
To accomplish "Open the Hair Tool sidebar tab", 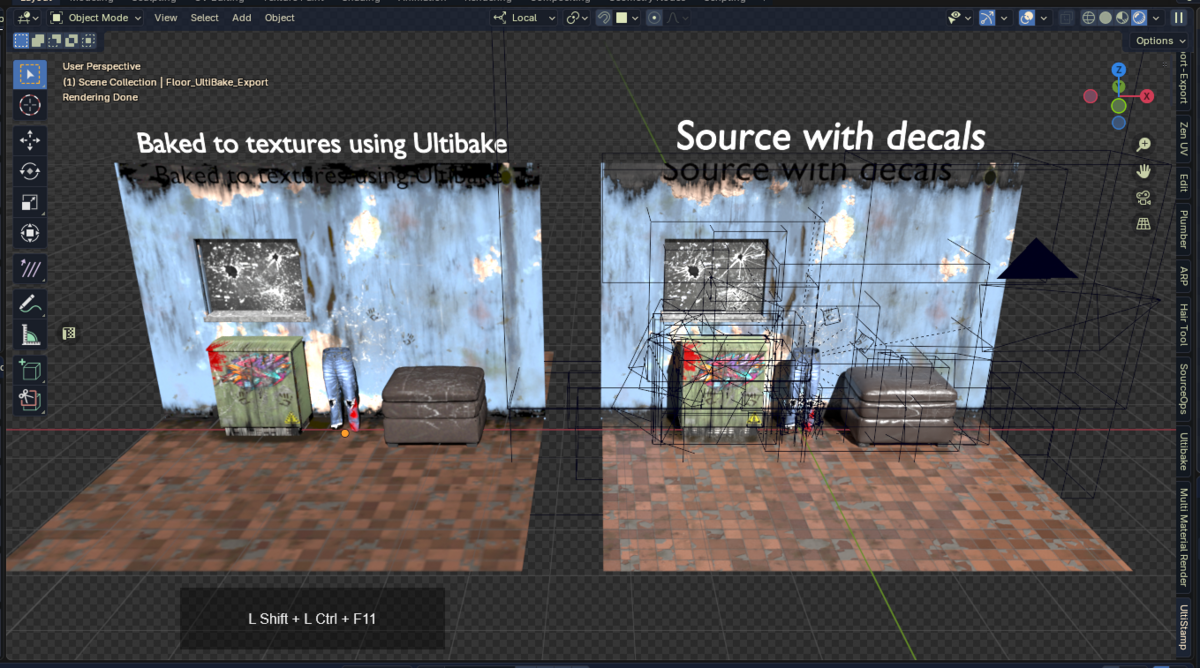I will coord(1185,323).
